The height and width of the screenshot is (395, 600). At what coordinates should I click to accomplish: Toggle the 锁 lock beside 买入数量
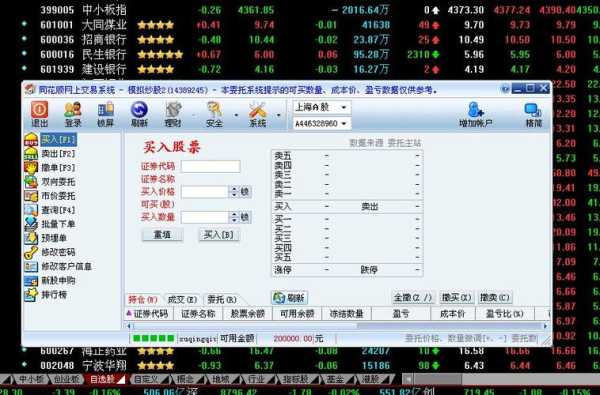(245, 217)
